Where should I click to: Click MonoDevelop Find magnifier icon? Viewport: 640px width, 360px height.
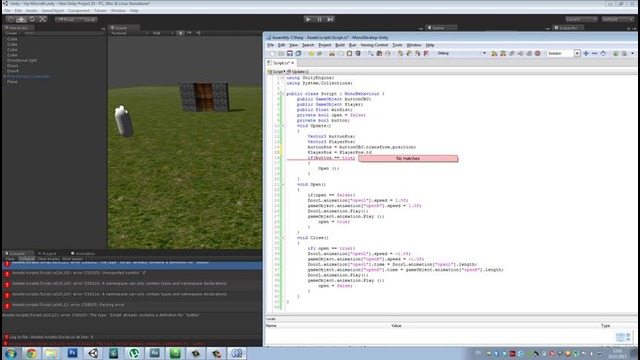pyautogui.click(x=370, y=53)
